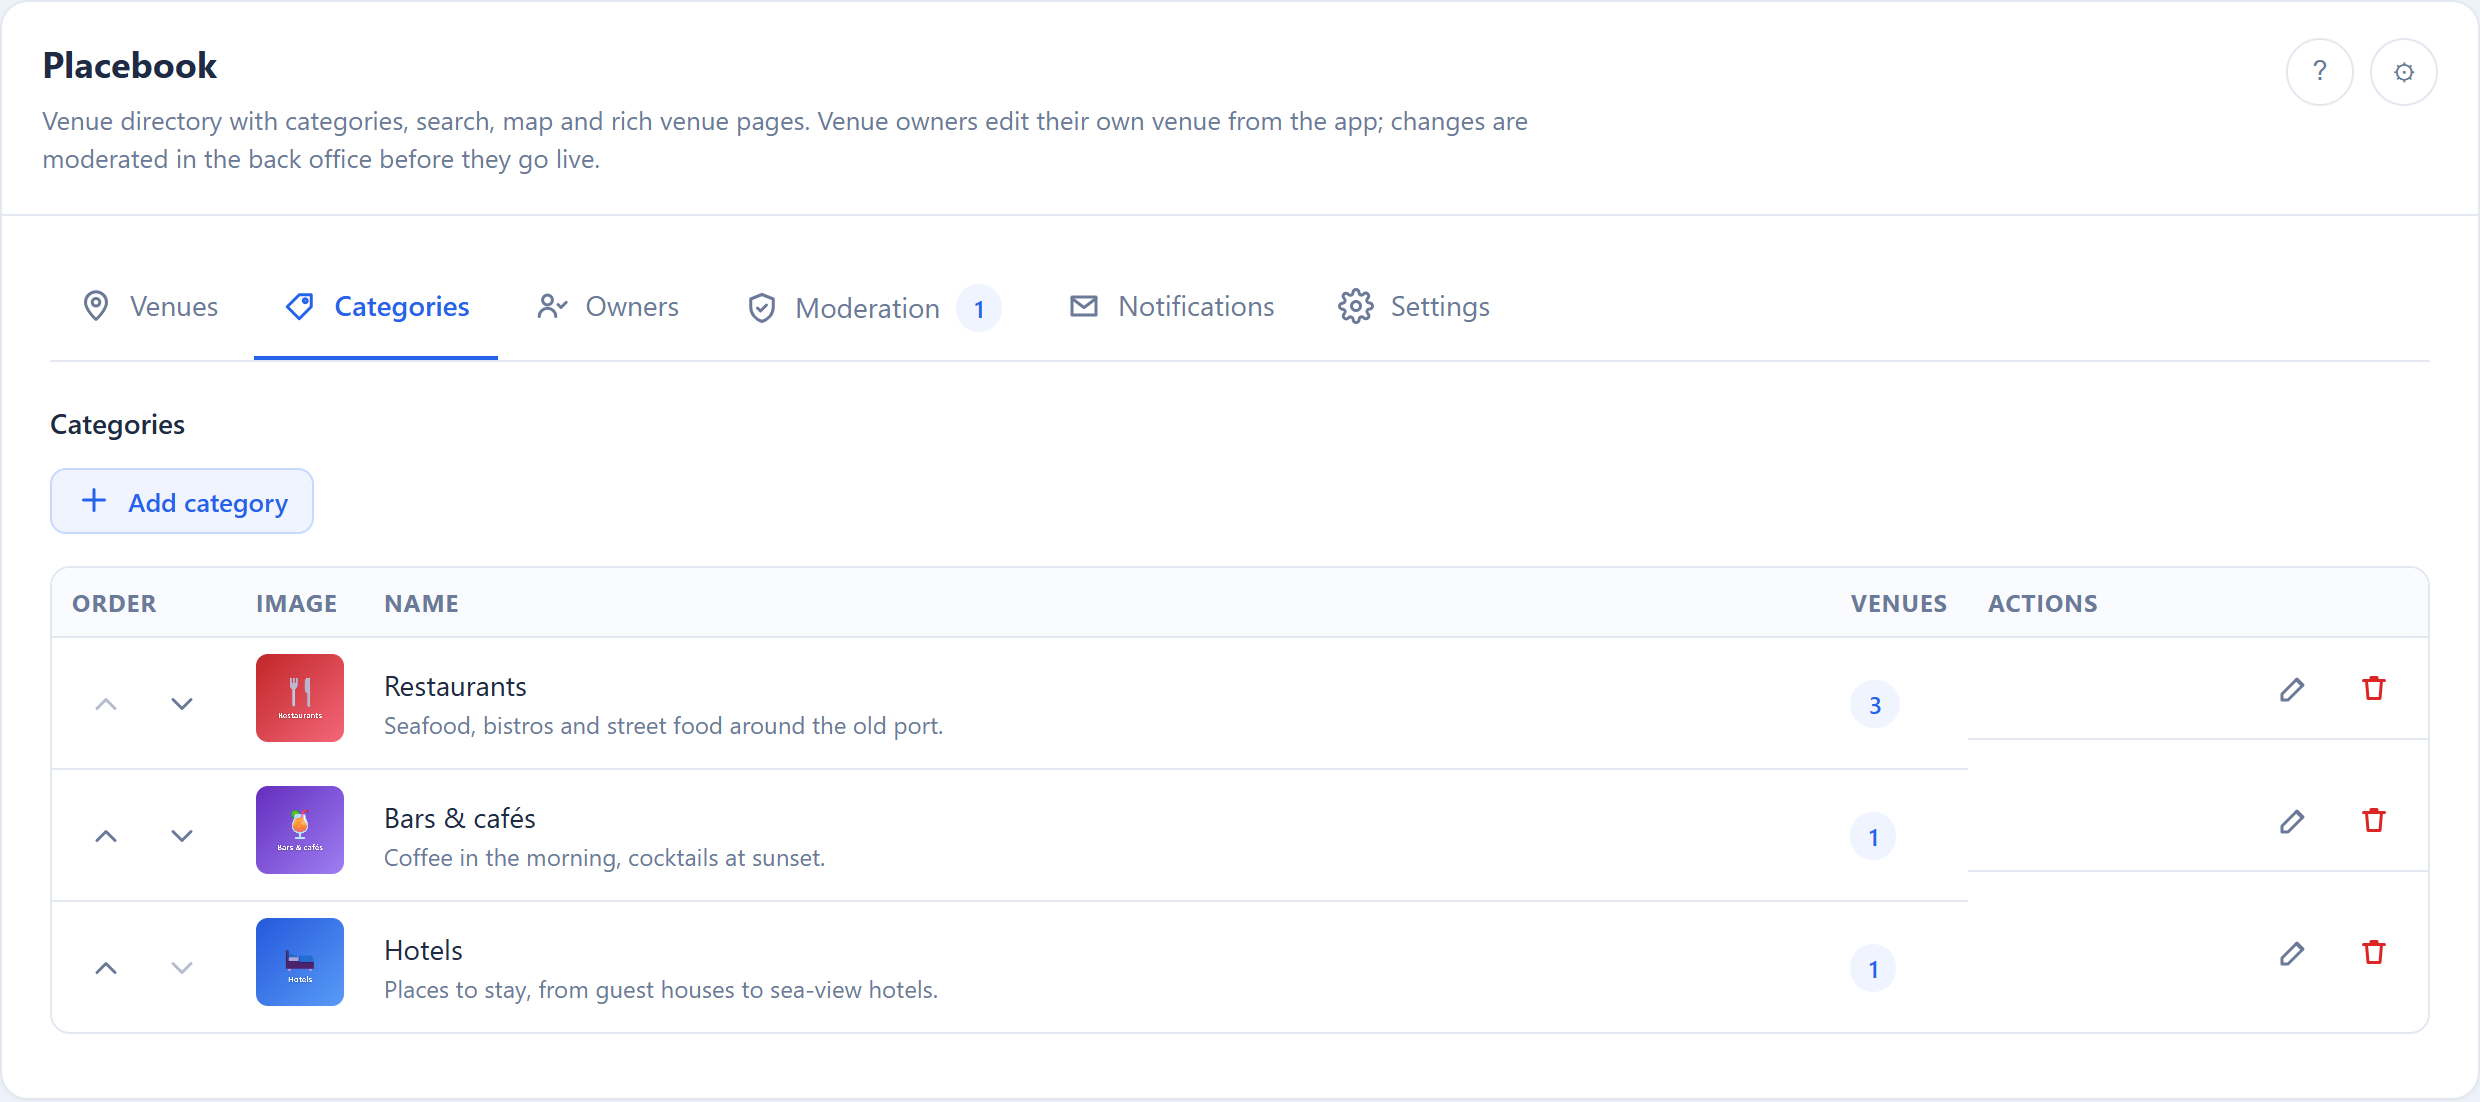
Task: Click the VENUES column header
Action: (x=1898, y=604)
